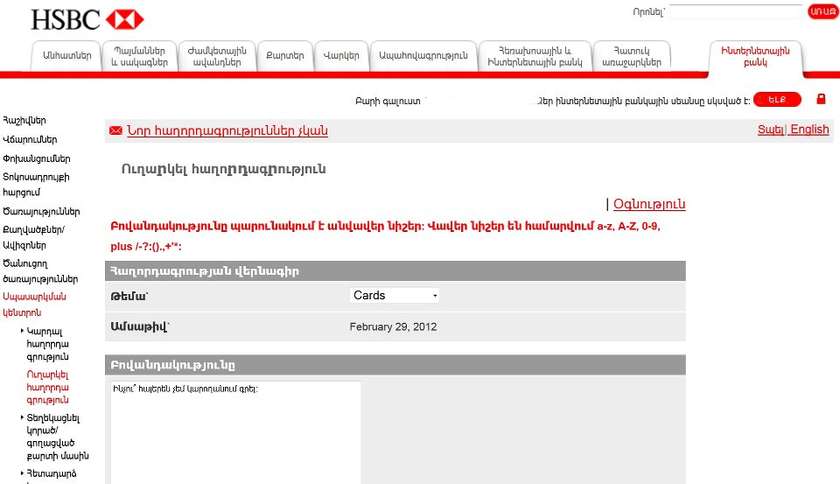Open the Նոր հաղորդագրություններ չկան link
Image resolution: width=840 pixels, height=484 pixels.
(227, 131)
